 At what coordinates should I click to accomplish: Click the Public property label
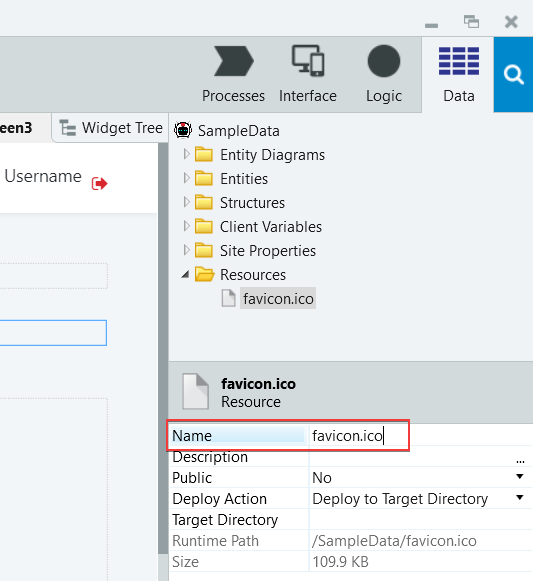pos(192,478)
